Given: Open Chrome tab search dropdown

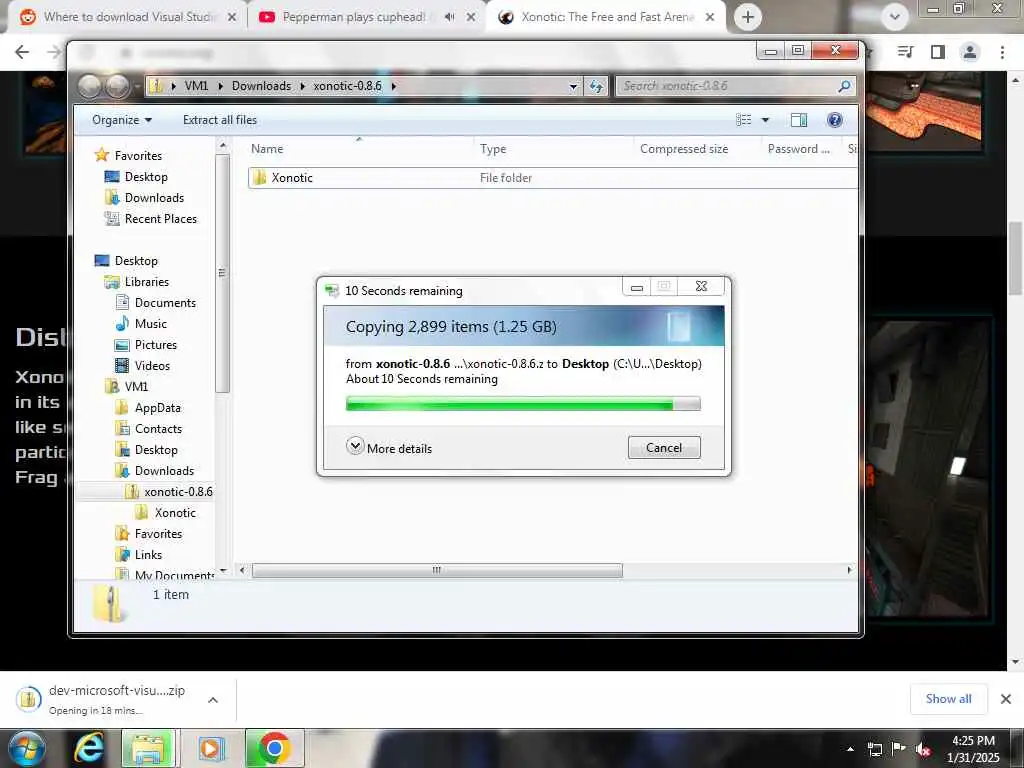Looking at the screenshot, I should pyautogui.click(x=895, y=17).
